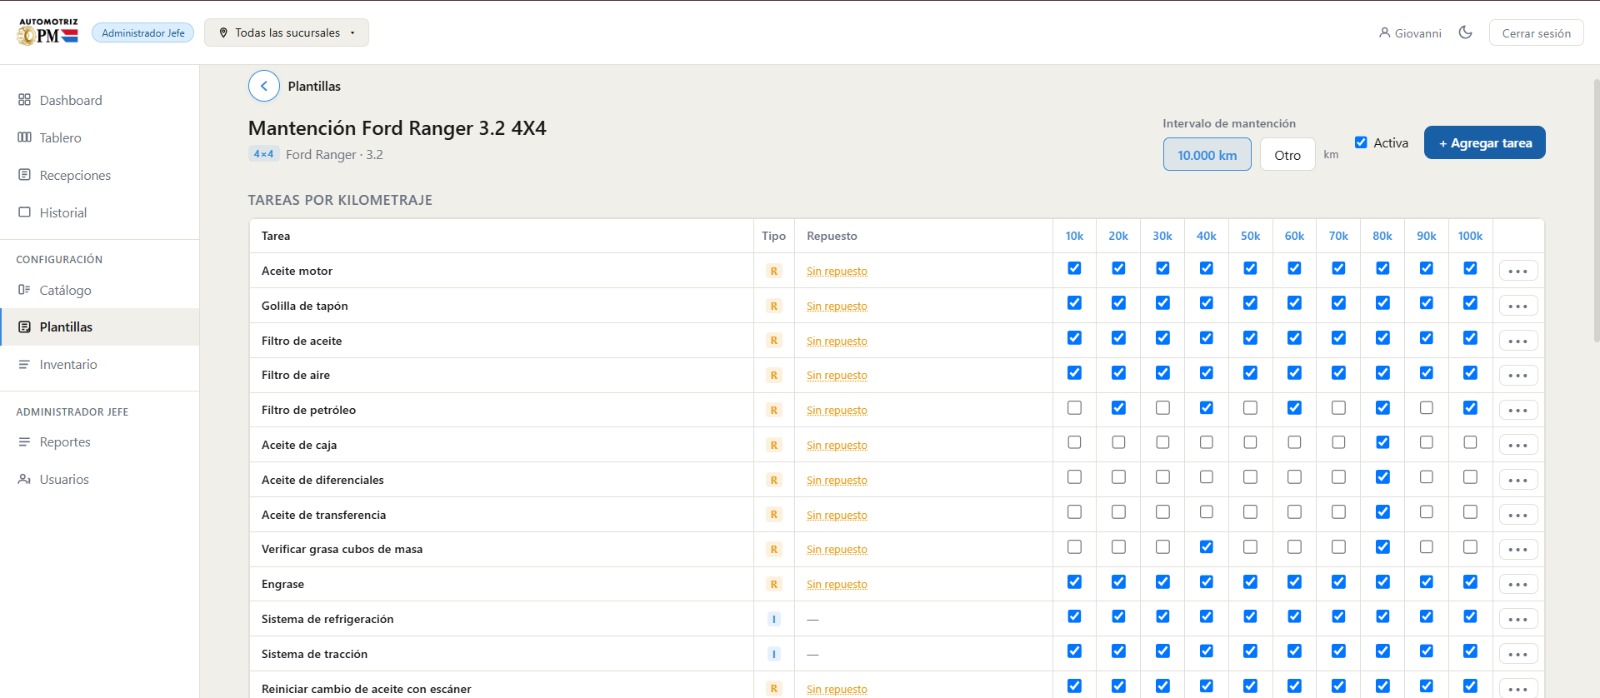Uncheck Verificar grasa cubos de masa at 40k

pyautogui.click(x=1206, y=547)
